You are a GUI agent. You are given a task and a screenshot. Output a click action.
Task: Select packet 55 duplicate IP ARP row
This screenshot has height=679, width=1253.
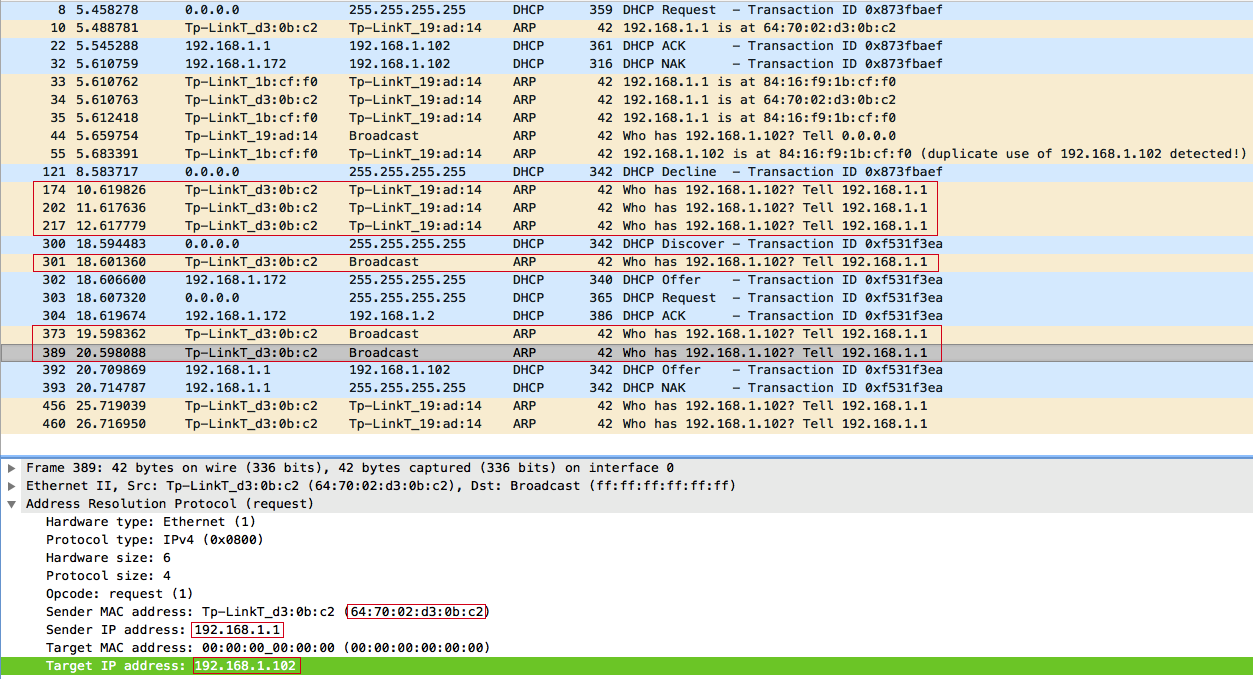[626, 153]
